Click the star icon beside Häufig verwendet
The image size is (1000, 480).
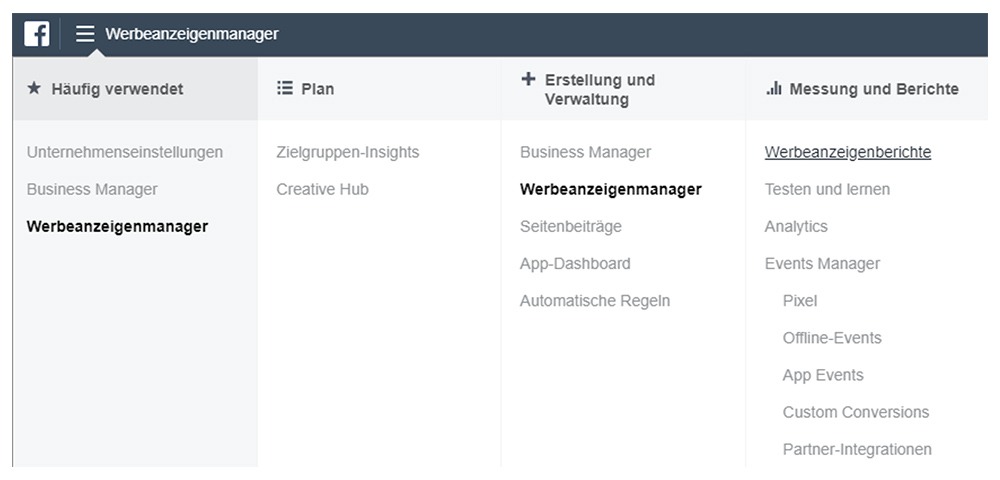pos(34,88)
